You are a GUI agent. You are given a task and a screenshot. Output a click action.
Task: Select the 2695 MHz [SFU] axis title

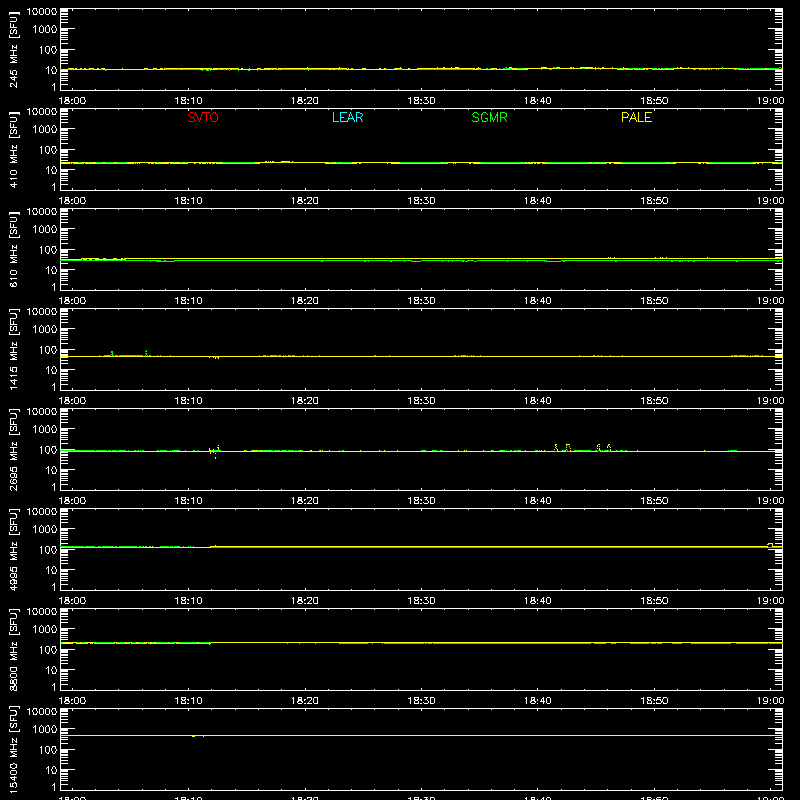(x=14, y=449)
